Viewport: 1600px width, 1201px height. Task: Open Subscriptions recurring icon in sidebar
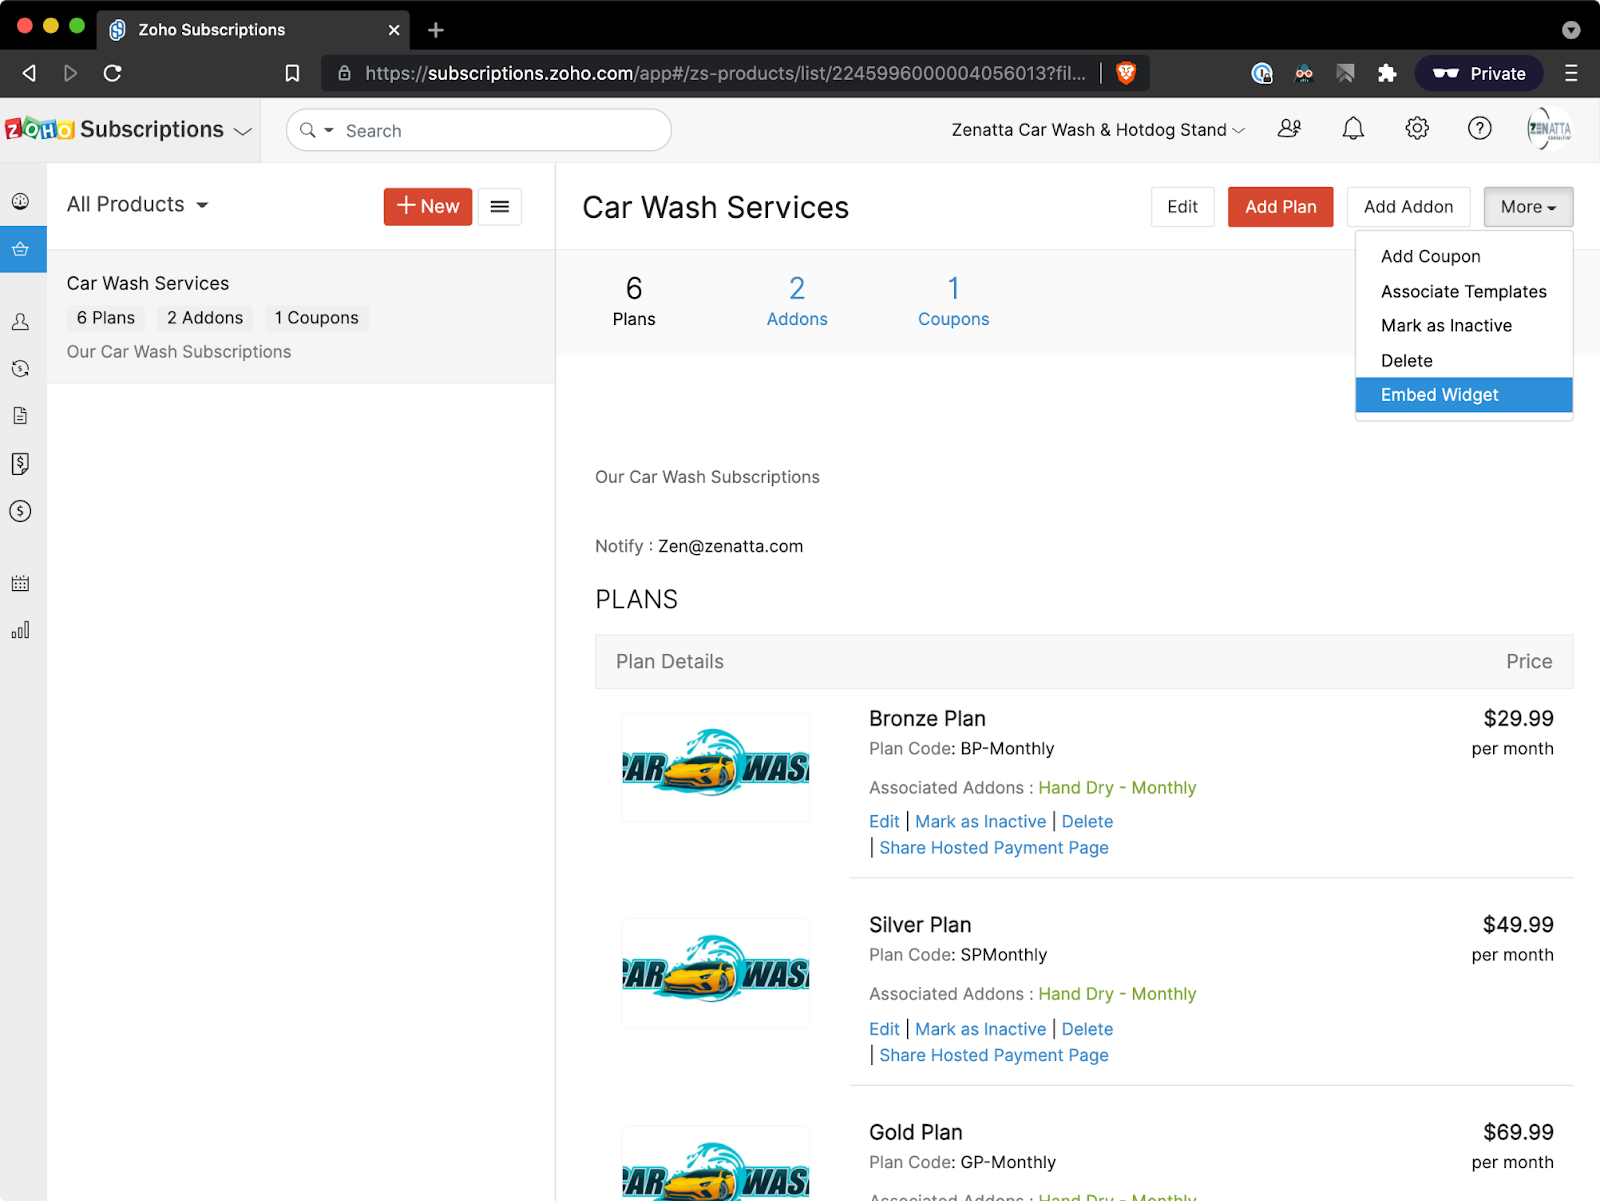(x=20, y=369)
